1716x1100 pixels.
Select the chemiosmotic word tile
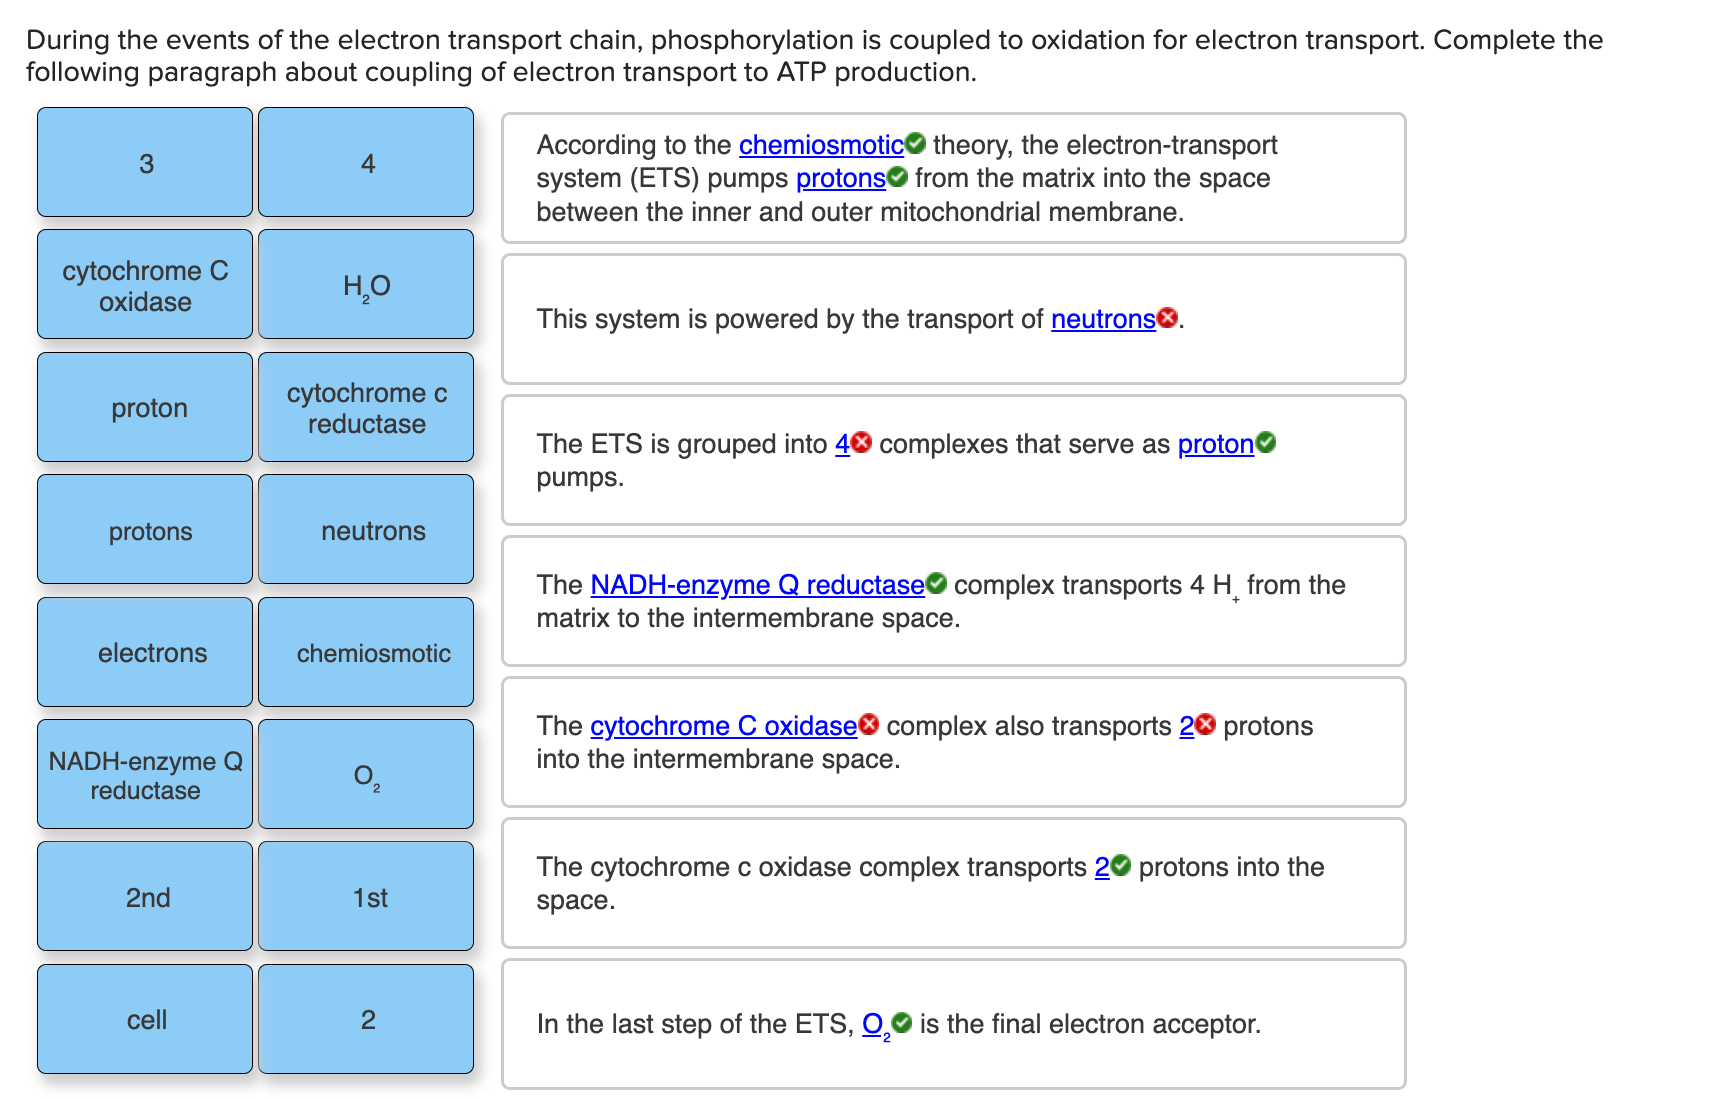pyautogui.click(x=365, y=652)
